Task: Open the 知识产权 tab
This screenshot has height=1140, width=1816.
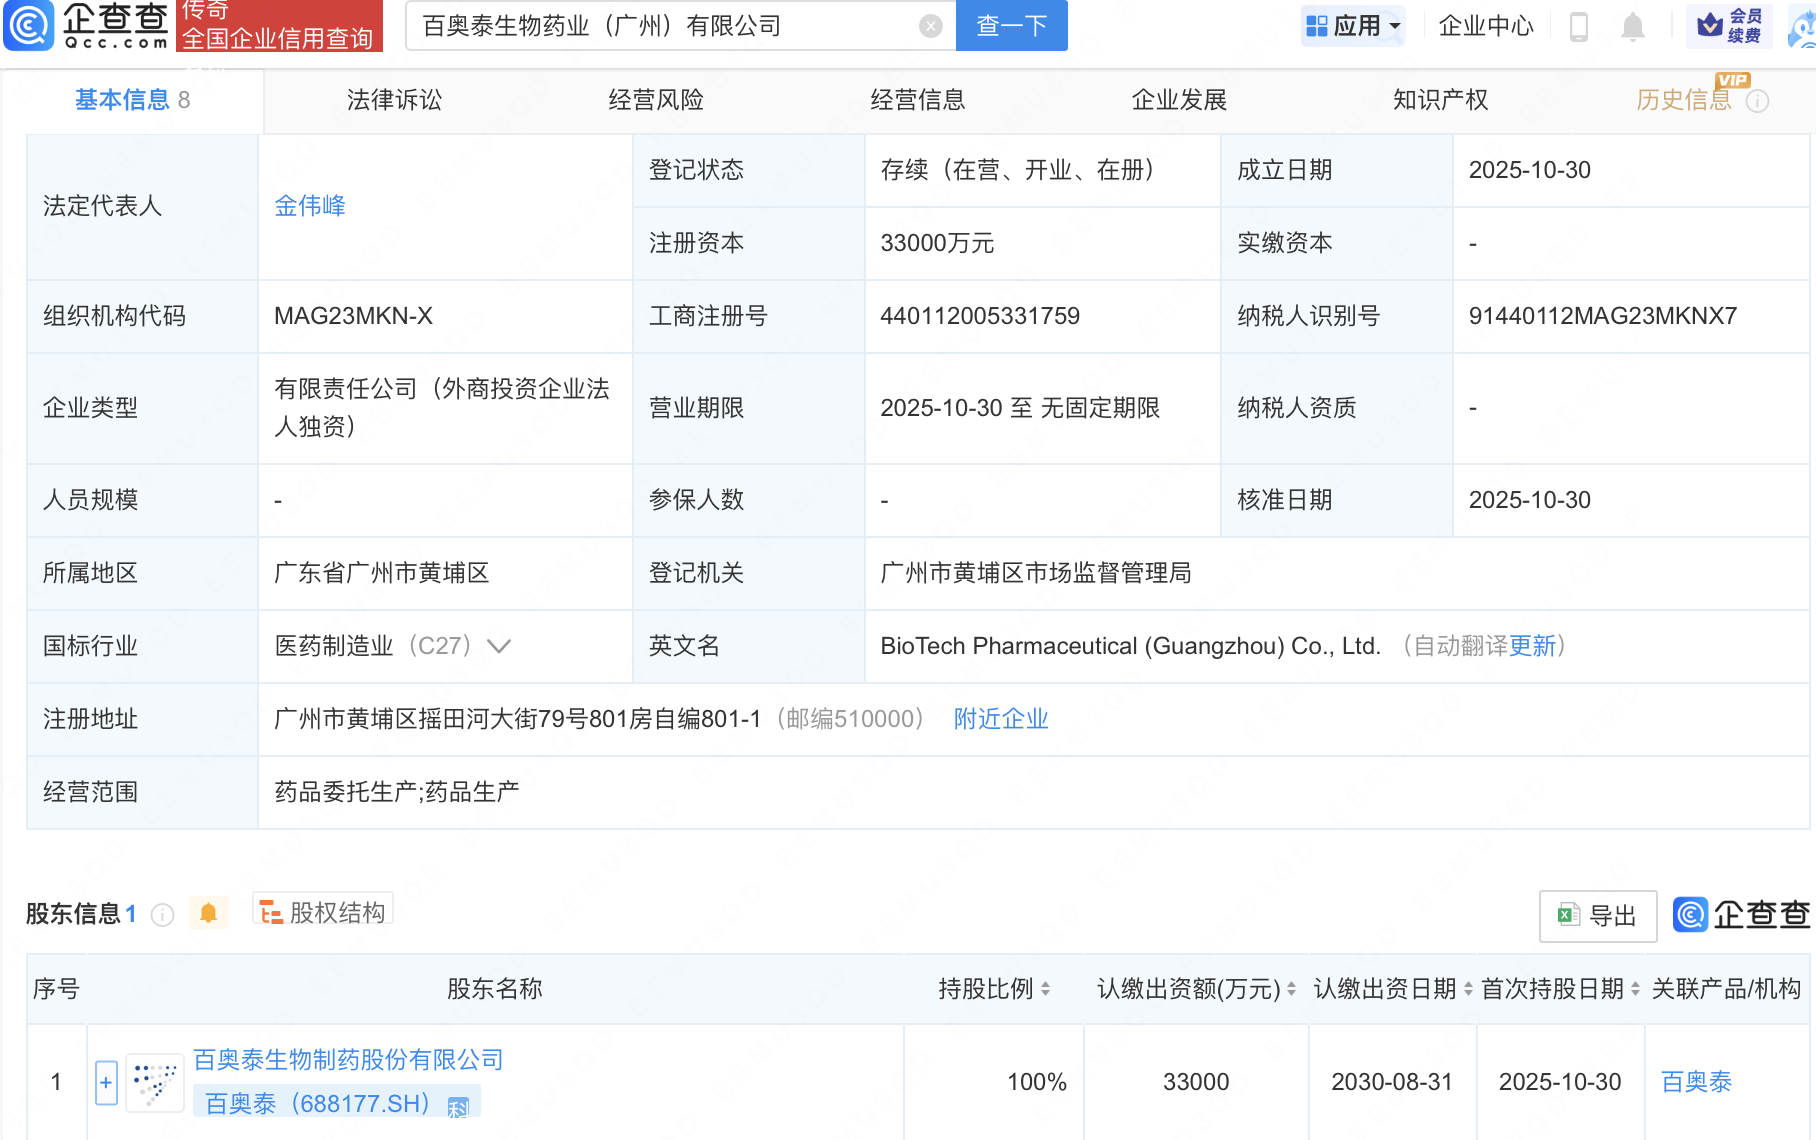Action: click(x=1440, y=100)
